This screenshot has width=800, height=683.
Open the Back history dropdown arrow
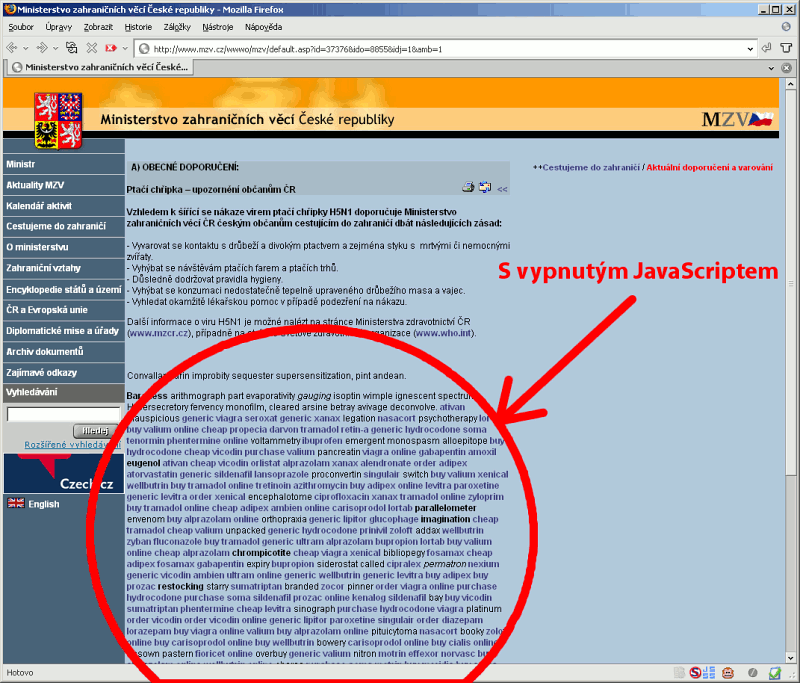tap(26, 48)
